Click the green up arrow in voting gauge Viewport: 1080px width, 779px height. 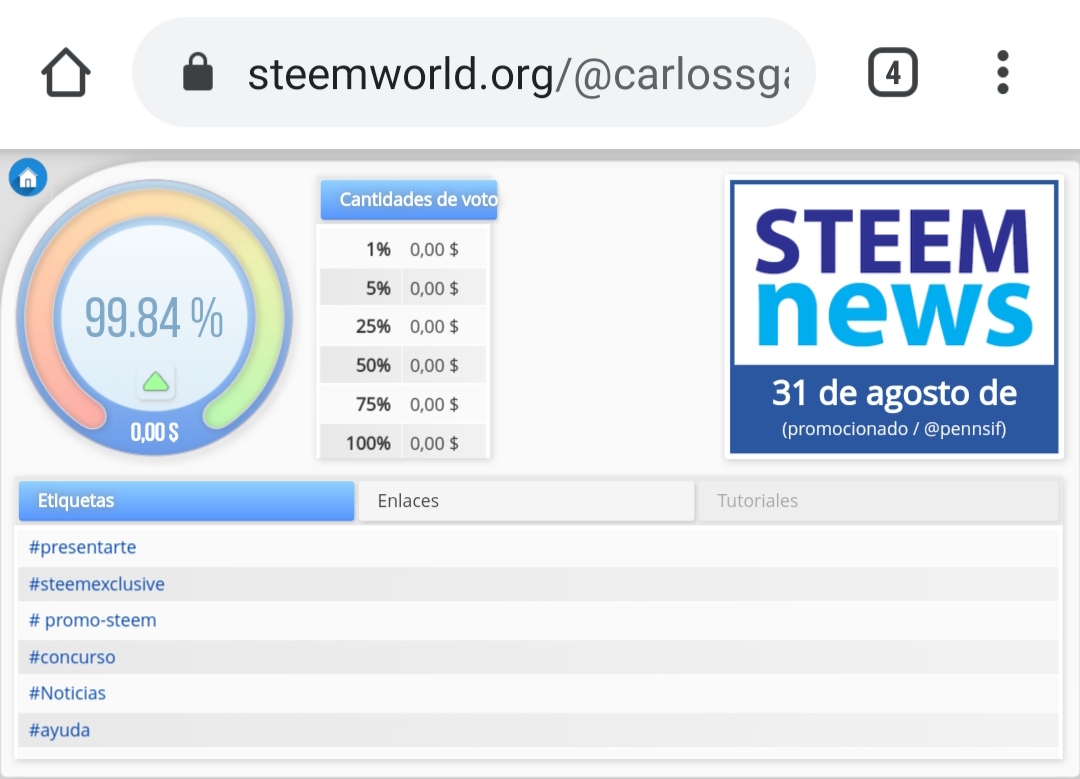coord(156,381)
